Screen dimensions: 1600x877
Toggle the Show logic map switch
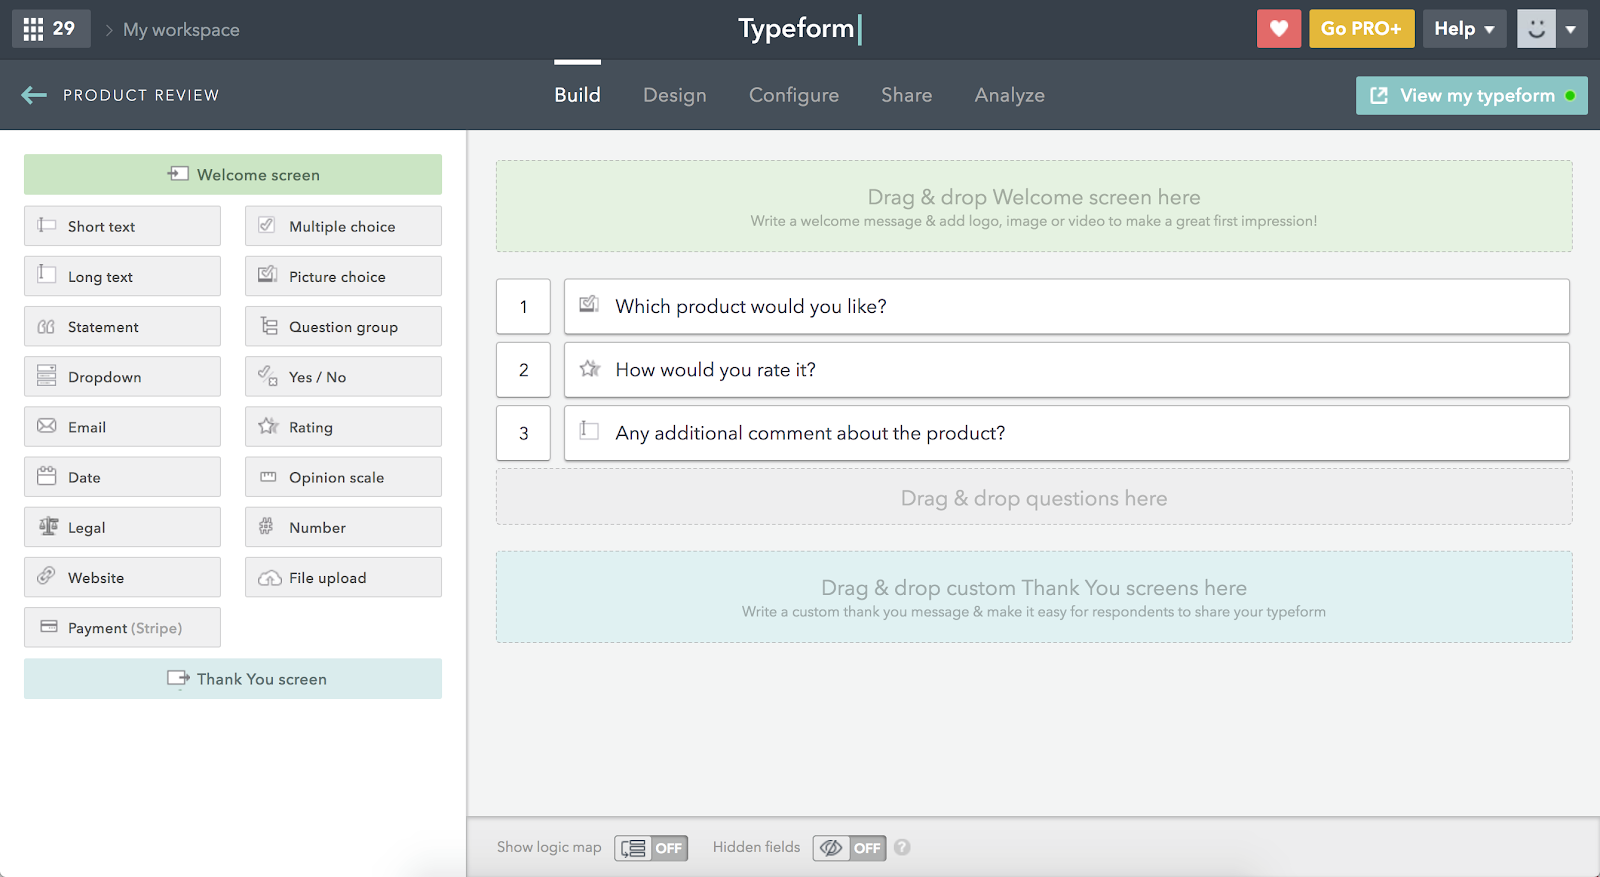651,848
